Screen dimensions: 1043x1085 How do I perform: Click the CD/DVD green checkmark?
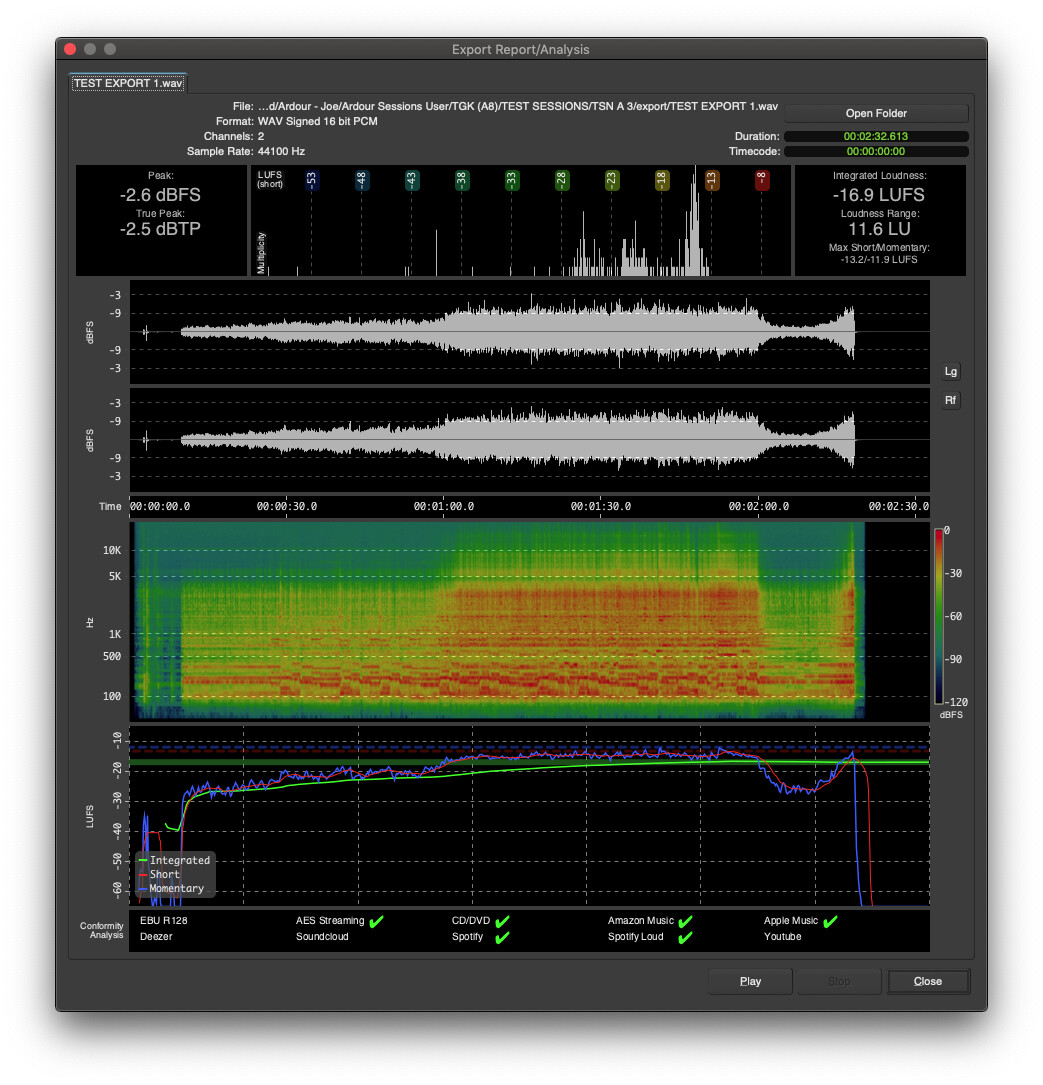pyautogui.click(x=502, y=921)
